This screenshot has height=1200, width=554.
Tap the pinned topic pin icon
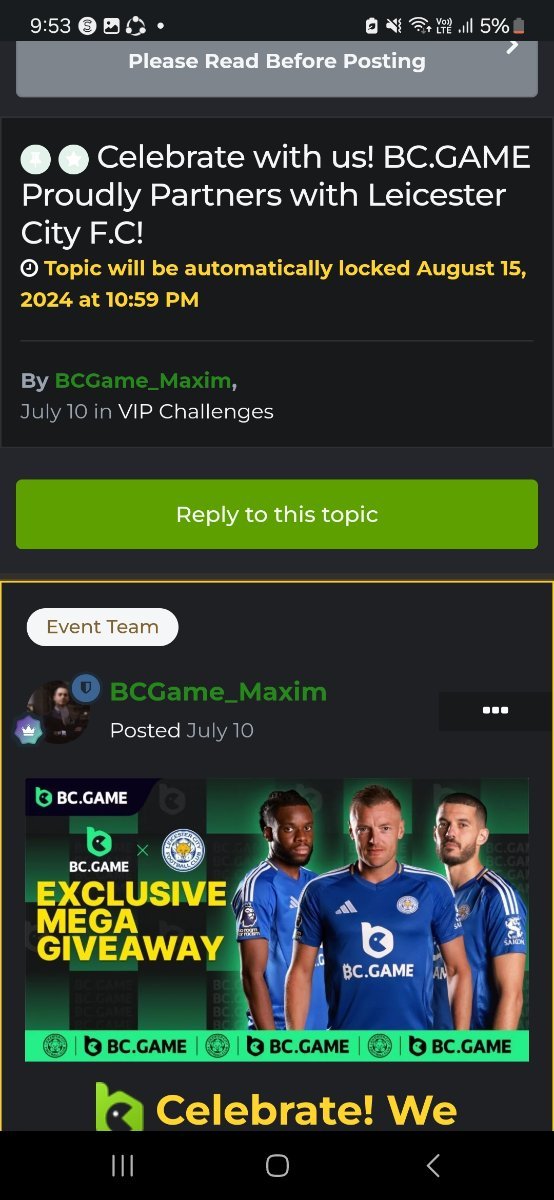click(36, 159)
